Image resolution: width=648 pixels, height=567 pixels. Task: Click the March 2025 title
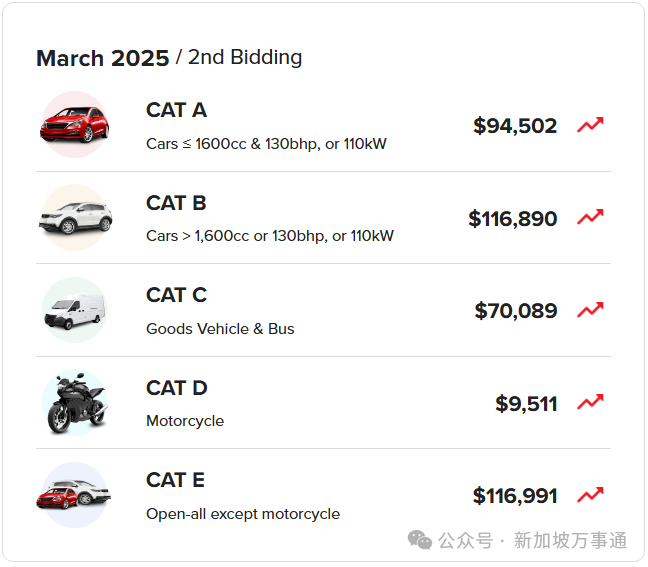pos(102,58)
